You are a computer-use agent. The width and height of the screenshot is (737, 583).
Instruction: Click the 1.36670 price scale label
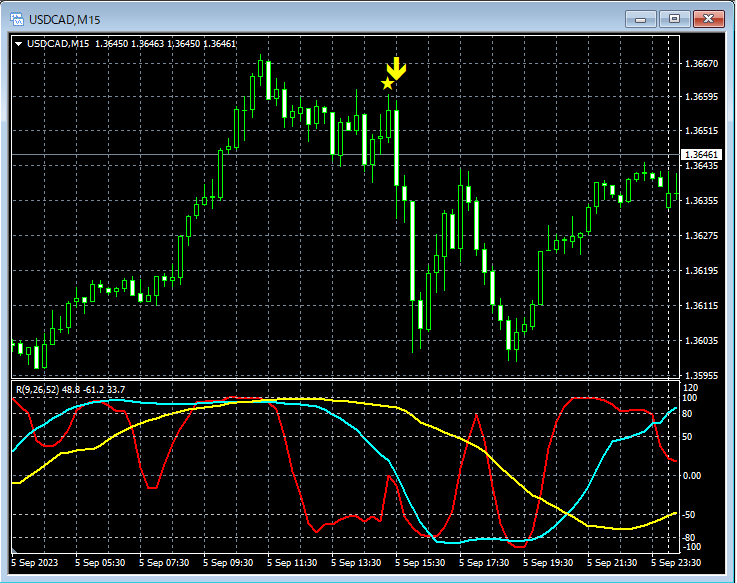point(702,64)
